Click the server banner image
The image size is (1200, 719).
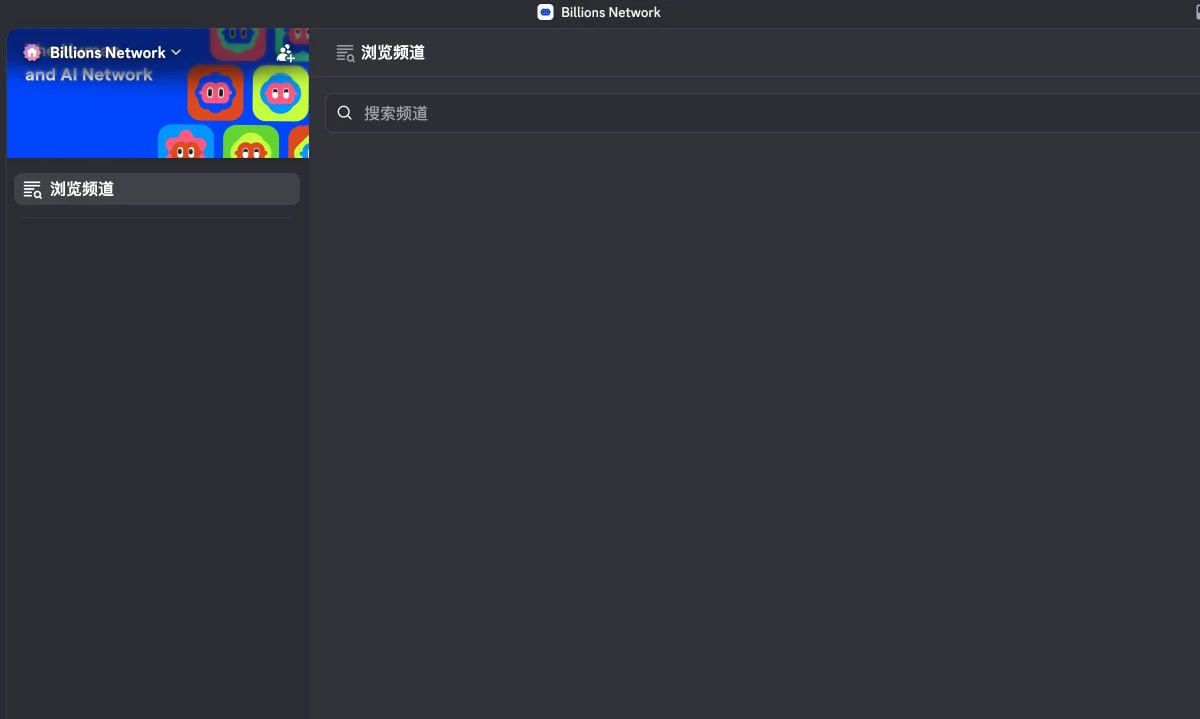click(158, 93)
